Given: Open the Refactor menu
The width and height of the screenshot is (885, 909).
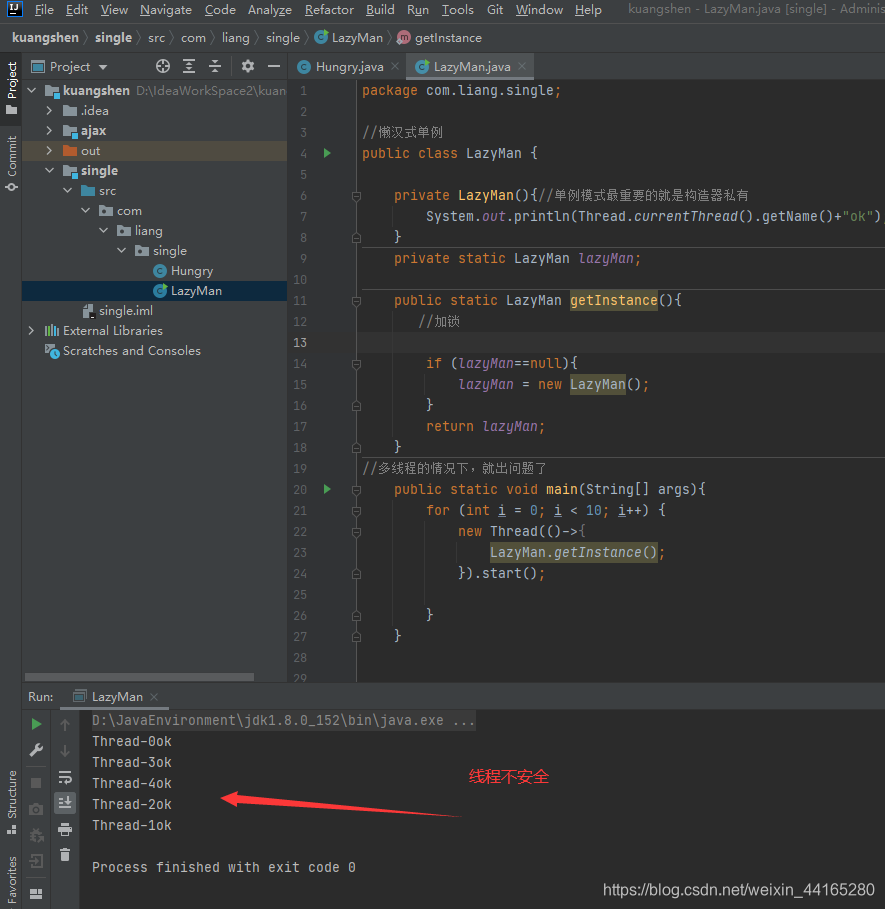Looking at the screenshot, I should click(x=329, y=10).
